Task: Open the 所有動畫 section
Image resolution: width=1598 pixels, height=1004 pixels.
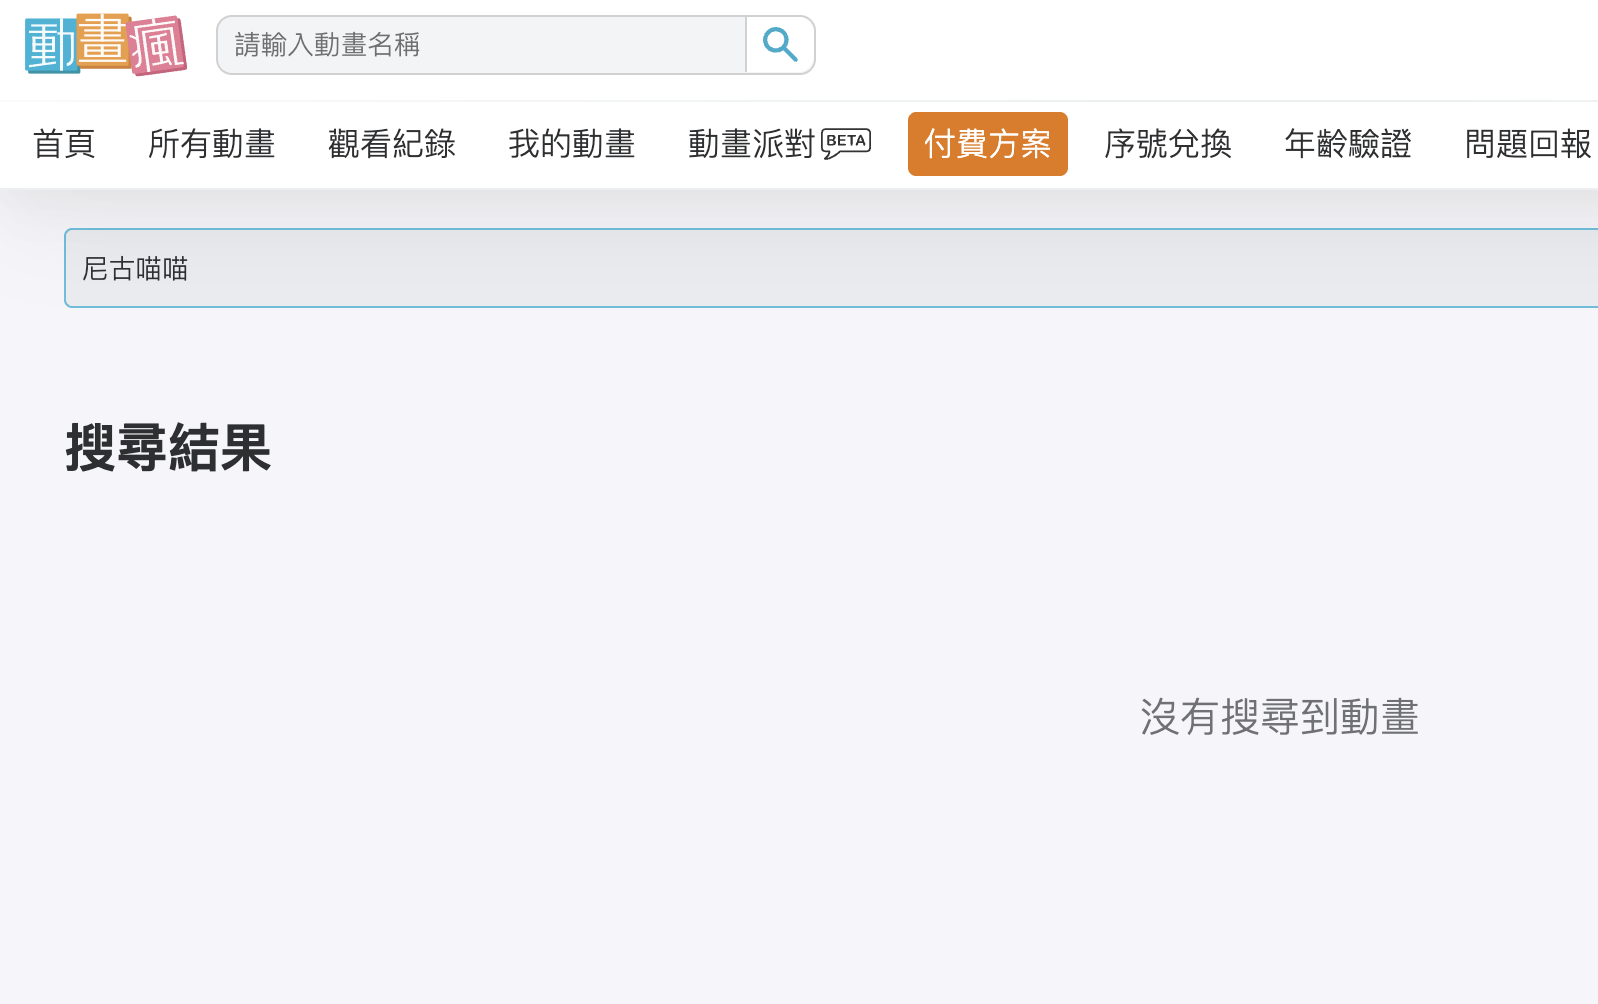Action: click(212, 144)
